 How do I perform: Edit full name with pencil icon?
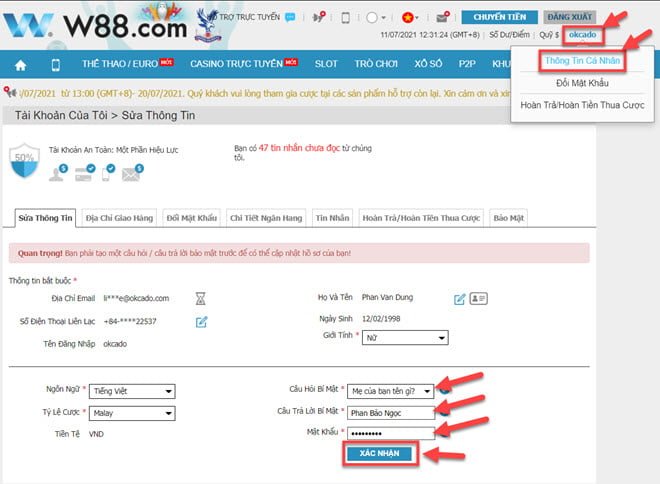coord(460,299)
